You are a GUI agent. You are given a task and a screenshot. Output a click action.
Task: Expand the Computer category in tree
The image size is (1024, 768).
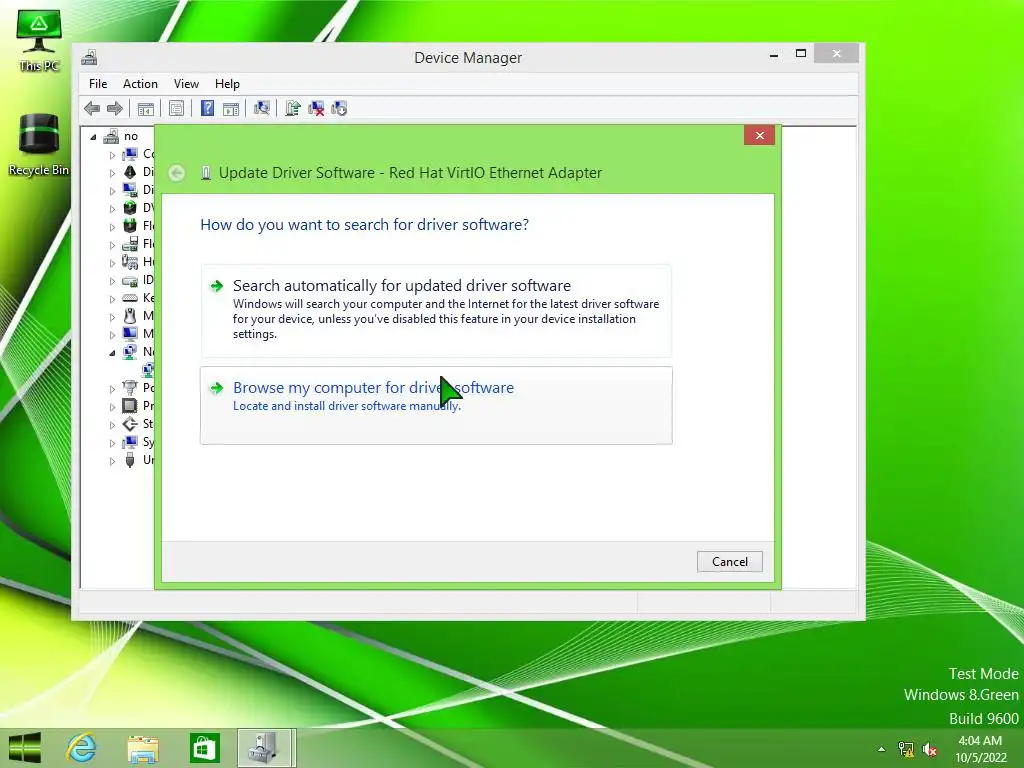click(112, 155)
